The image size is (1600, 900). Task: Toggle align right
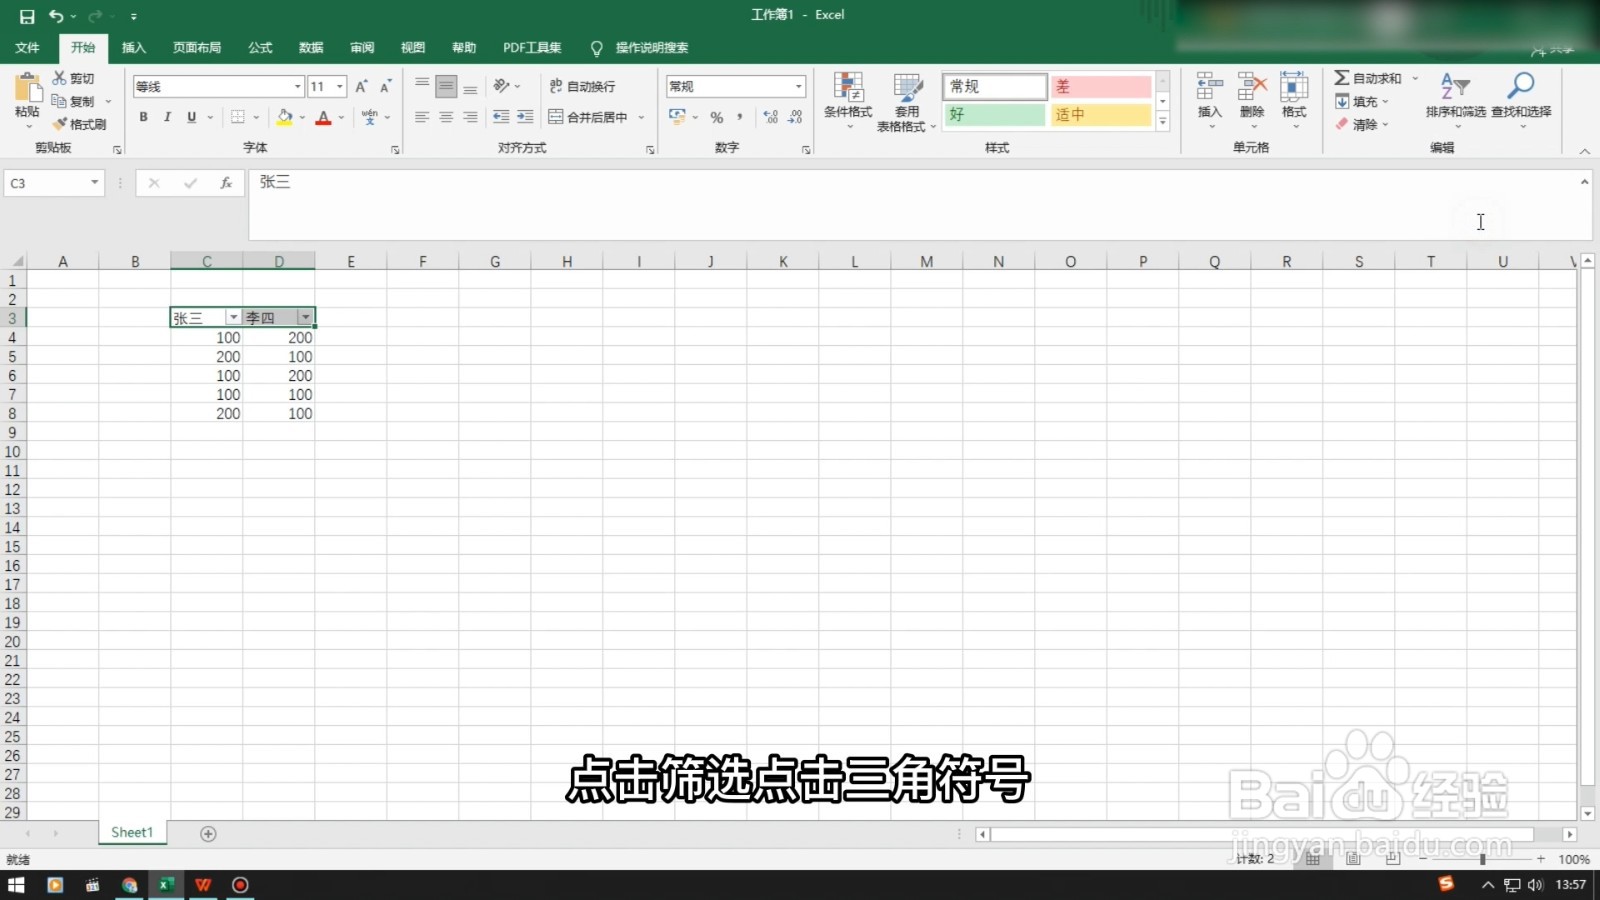click(470, 117)
